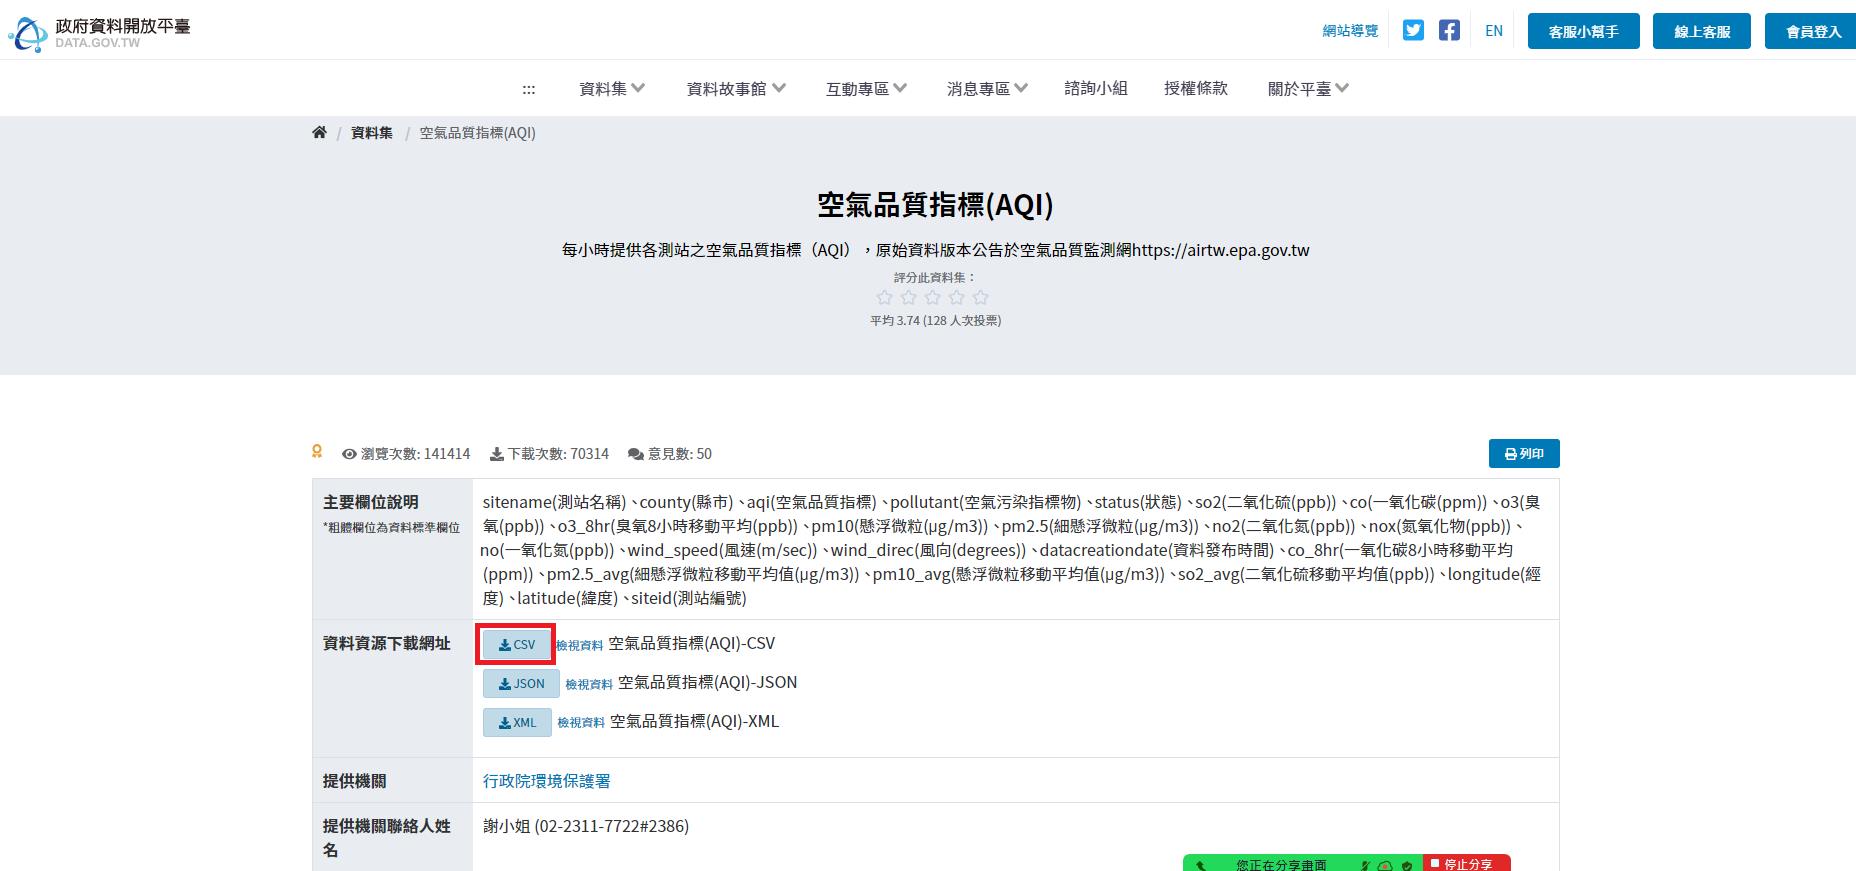Click the 列印 print button
The height and width of the screenshot is (871, 1856).
point(1524,453)
